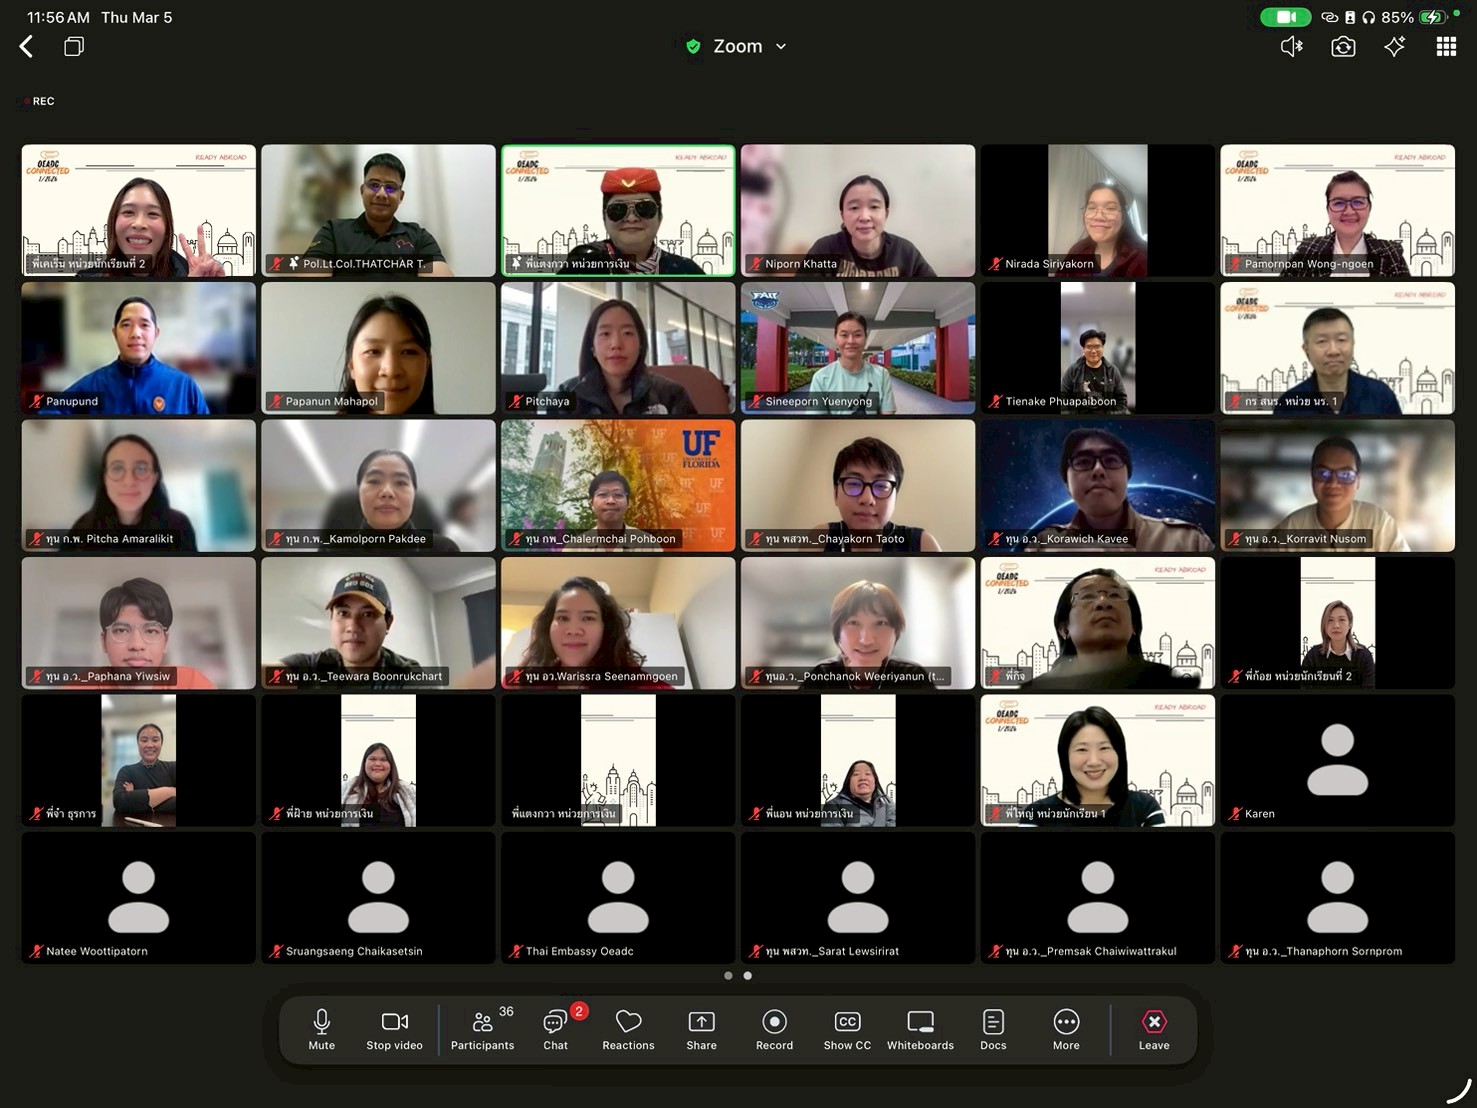
Task: Open the Chat with unread messages
Action: (556, 1029)
